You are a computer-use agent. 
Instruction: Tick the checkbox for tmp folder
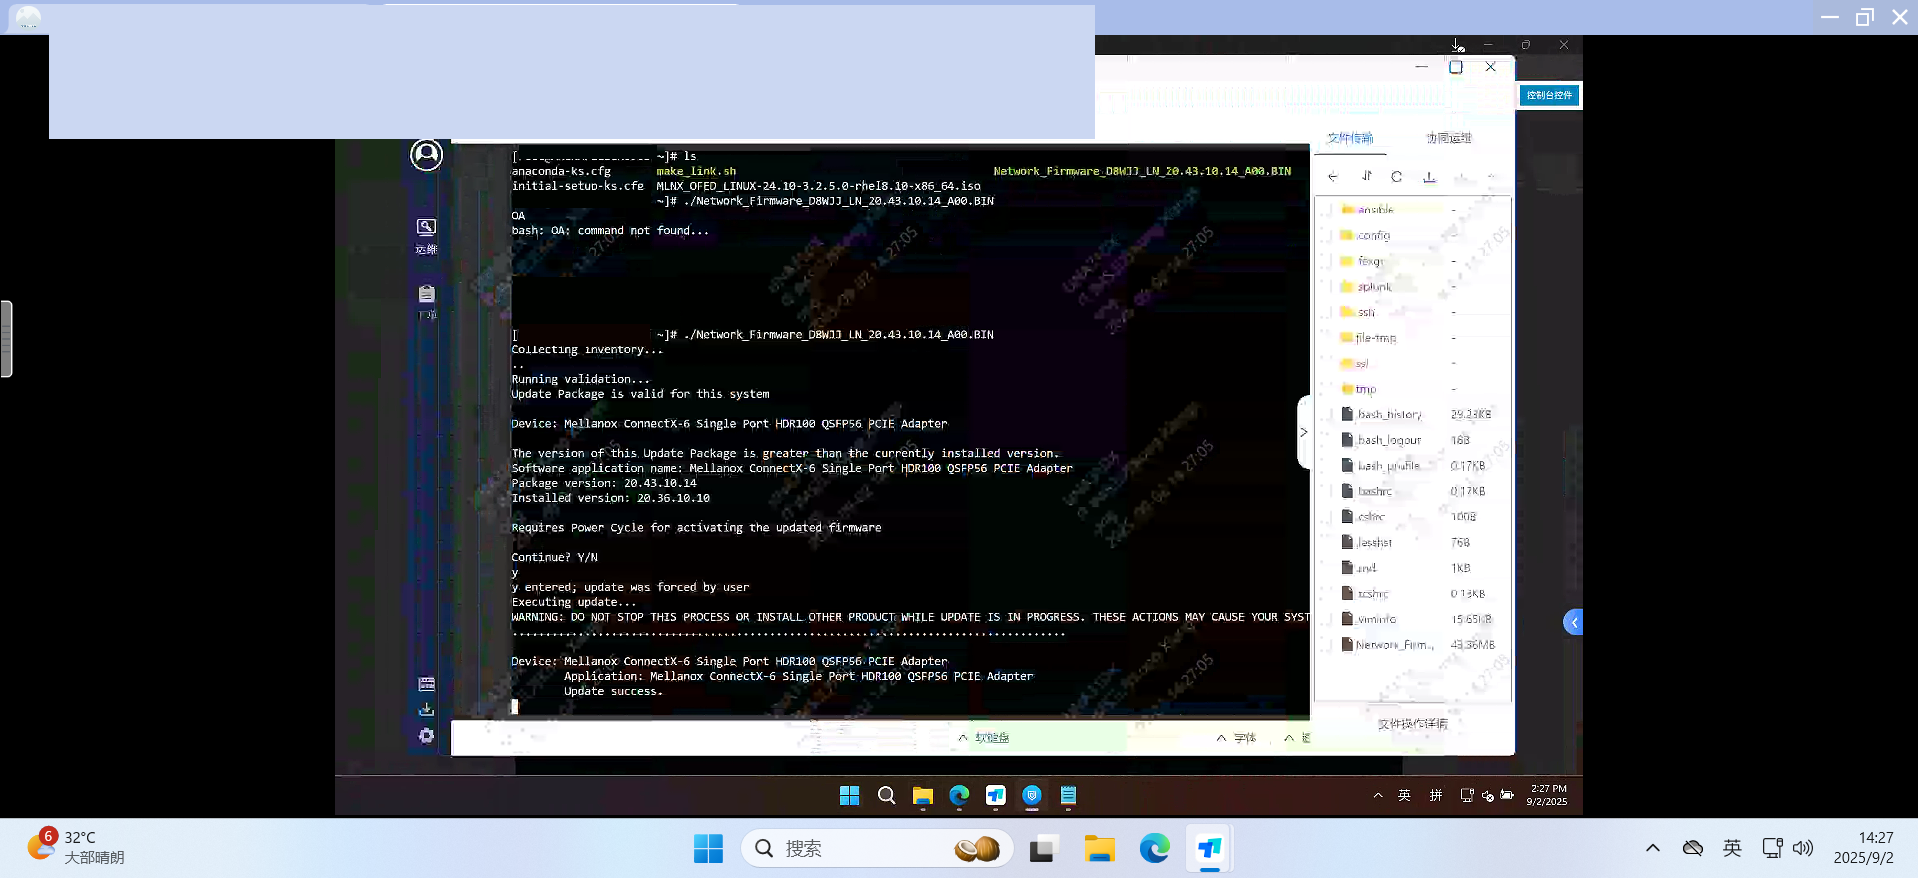point(1328,389)
